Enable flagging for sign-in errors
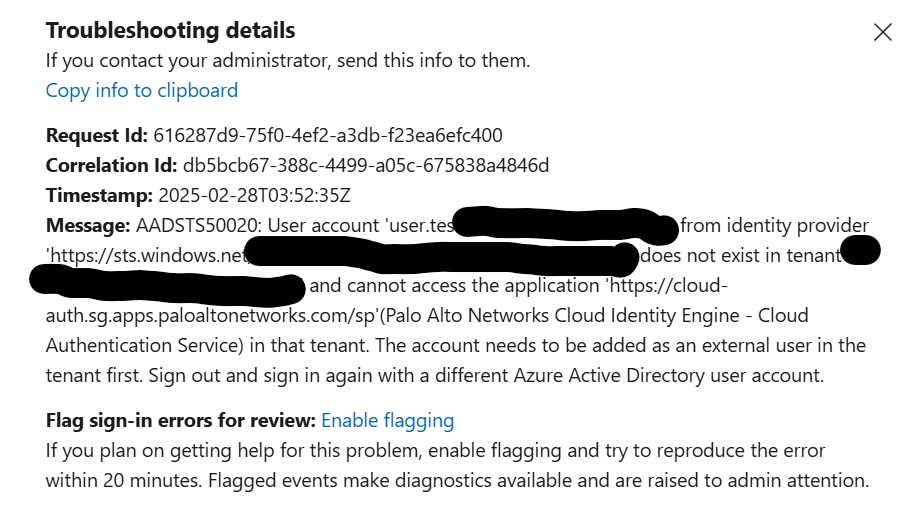The width and height of the screenshot is (922, 511). click(388, 421)
